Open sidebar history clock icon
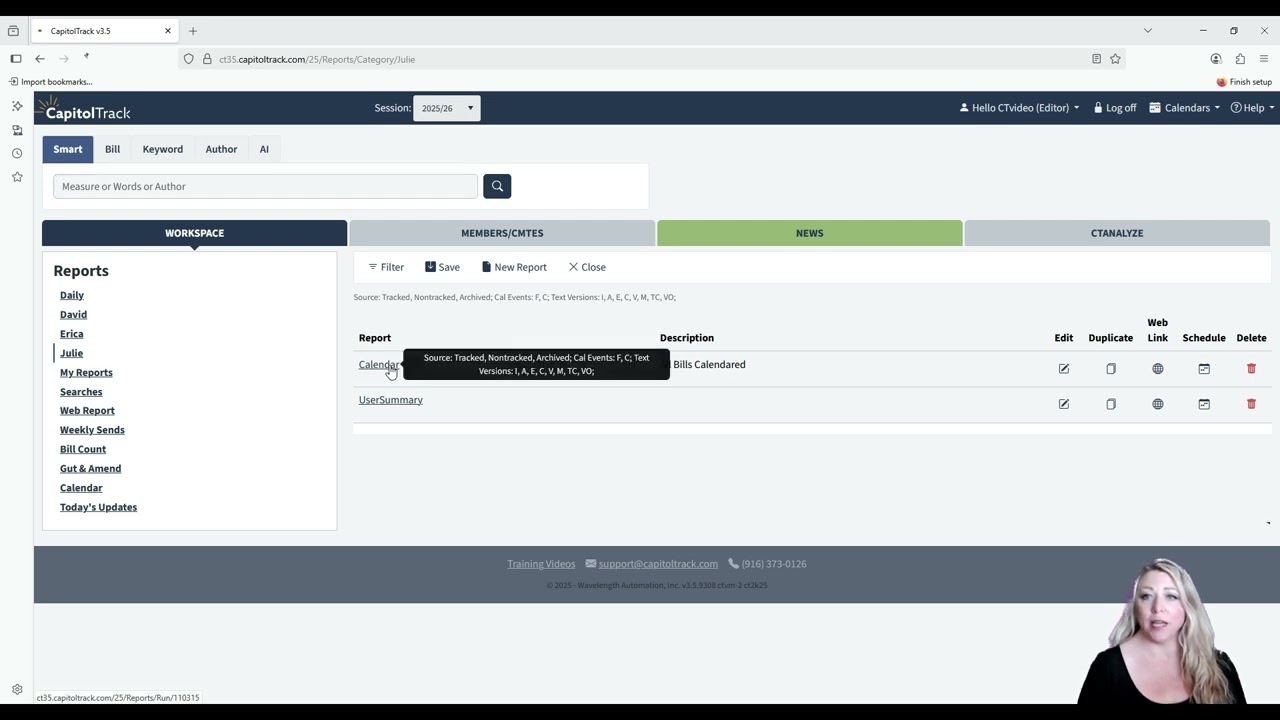1280x720 pixels. coord(17,153)
